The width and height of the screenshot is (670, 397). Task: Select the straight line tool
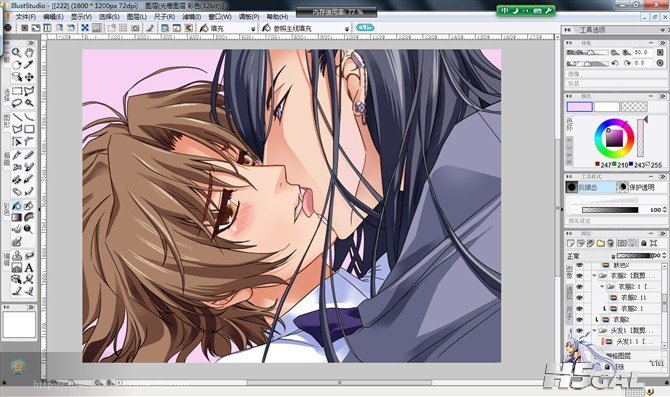click(x=17, y=117)
